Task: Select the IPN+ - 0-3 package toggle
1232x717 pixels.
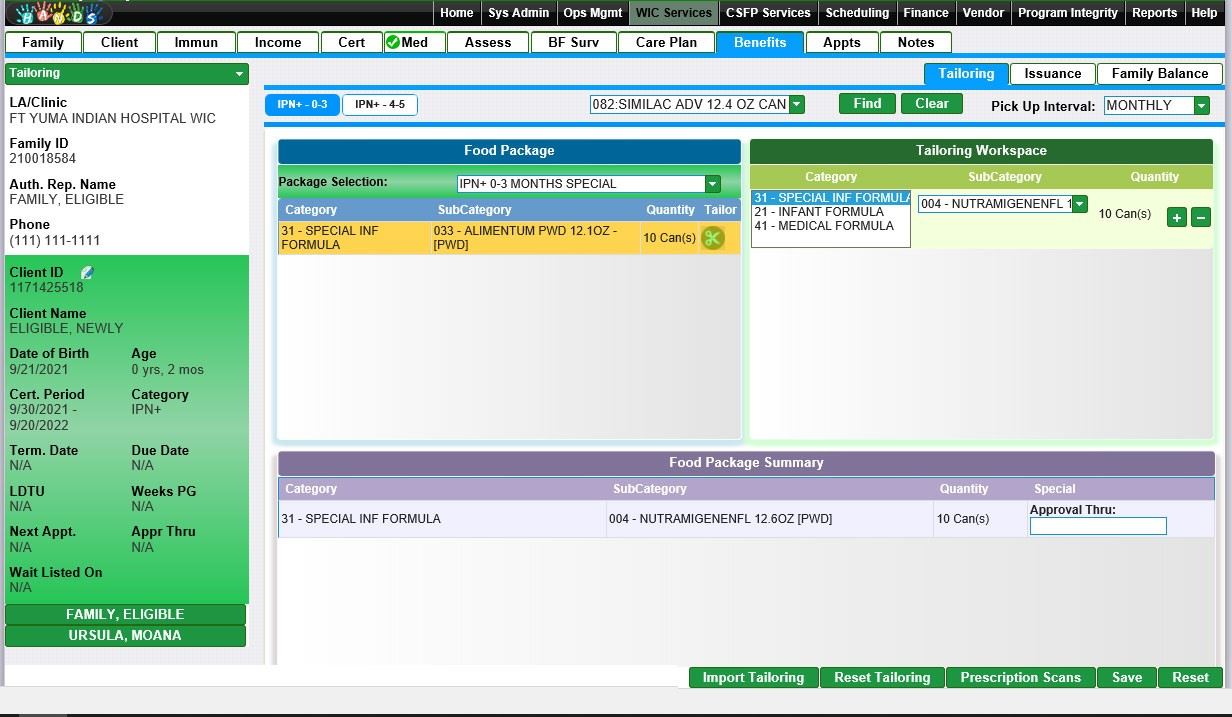Action: pos(302,105)
